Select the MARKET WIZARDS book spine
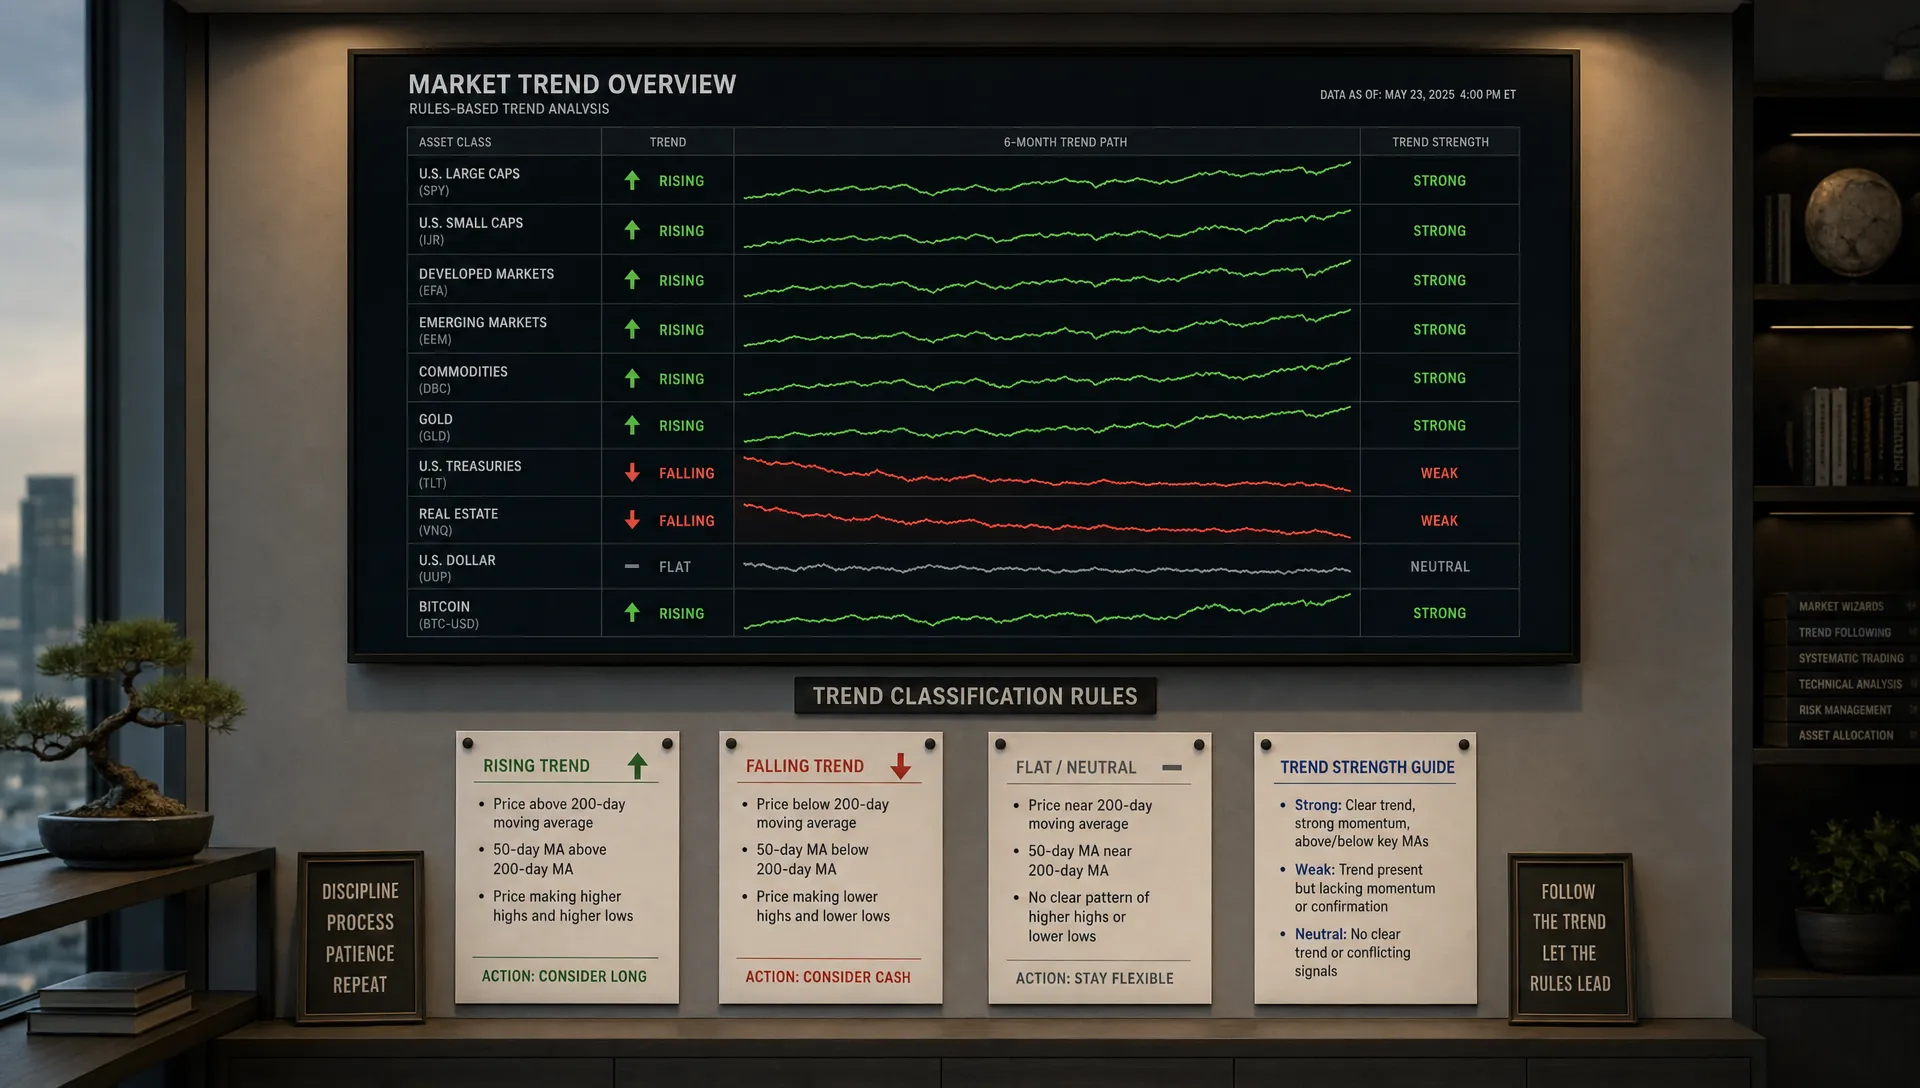The height and width of the screenshot is (1088, 1920). pos(1841,606)
